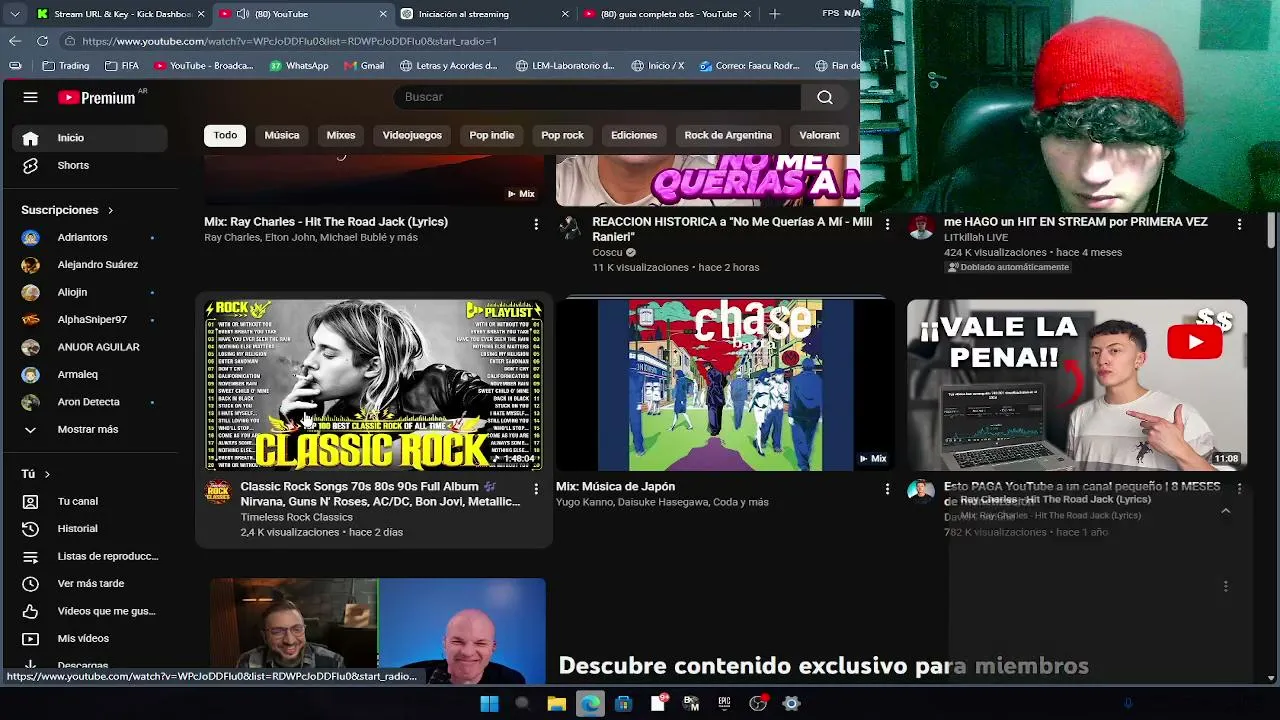
Task: Open Listas de reproducción sidebar item
Action: [90, 556]
